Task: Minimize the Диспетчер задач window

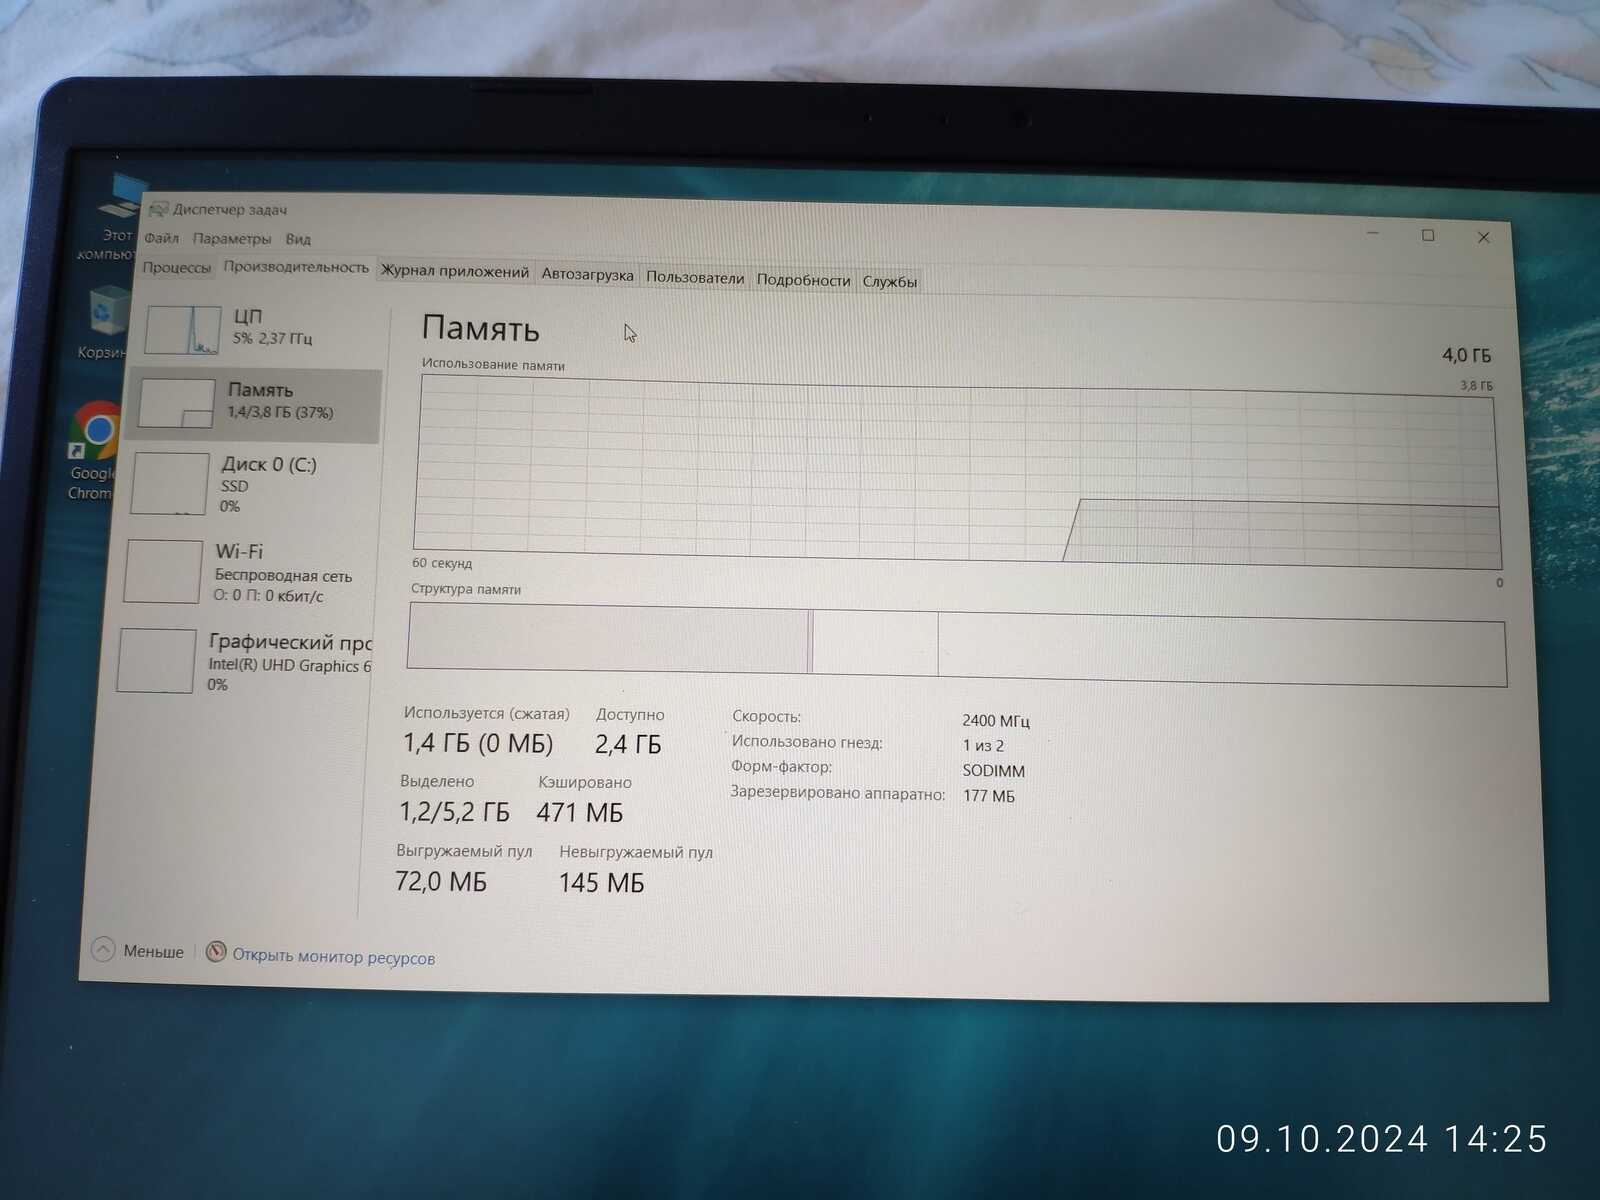Action: (1373, 233)
